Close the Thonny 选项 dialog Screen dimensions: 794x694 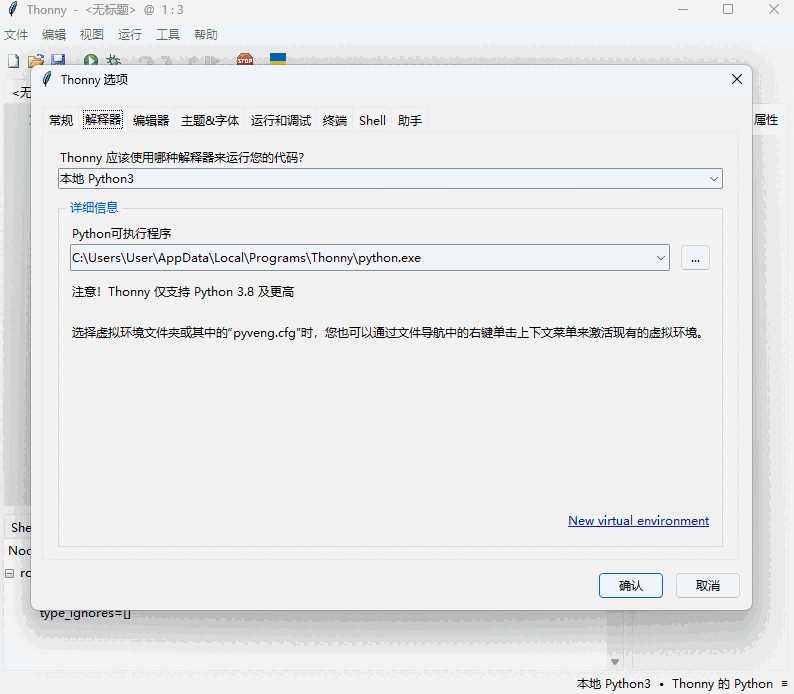(737, 79)
